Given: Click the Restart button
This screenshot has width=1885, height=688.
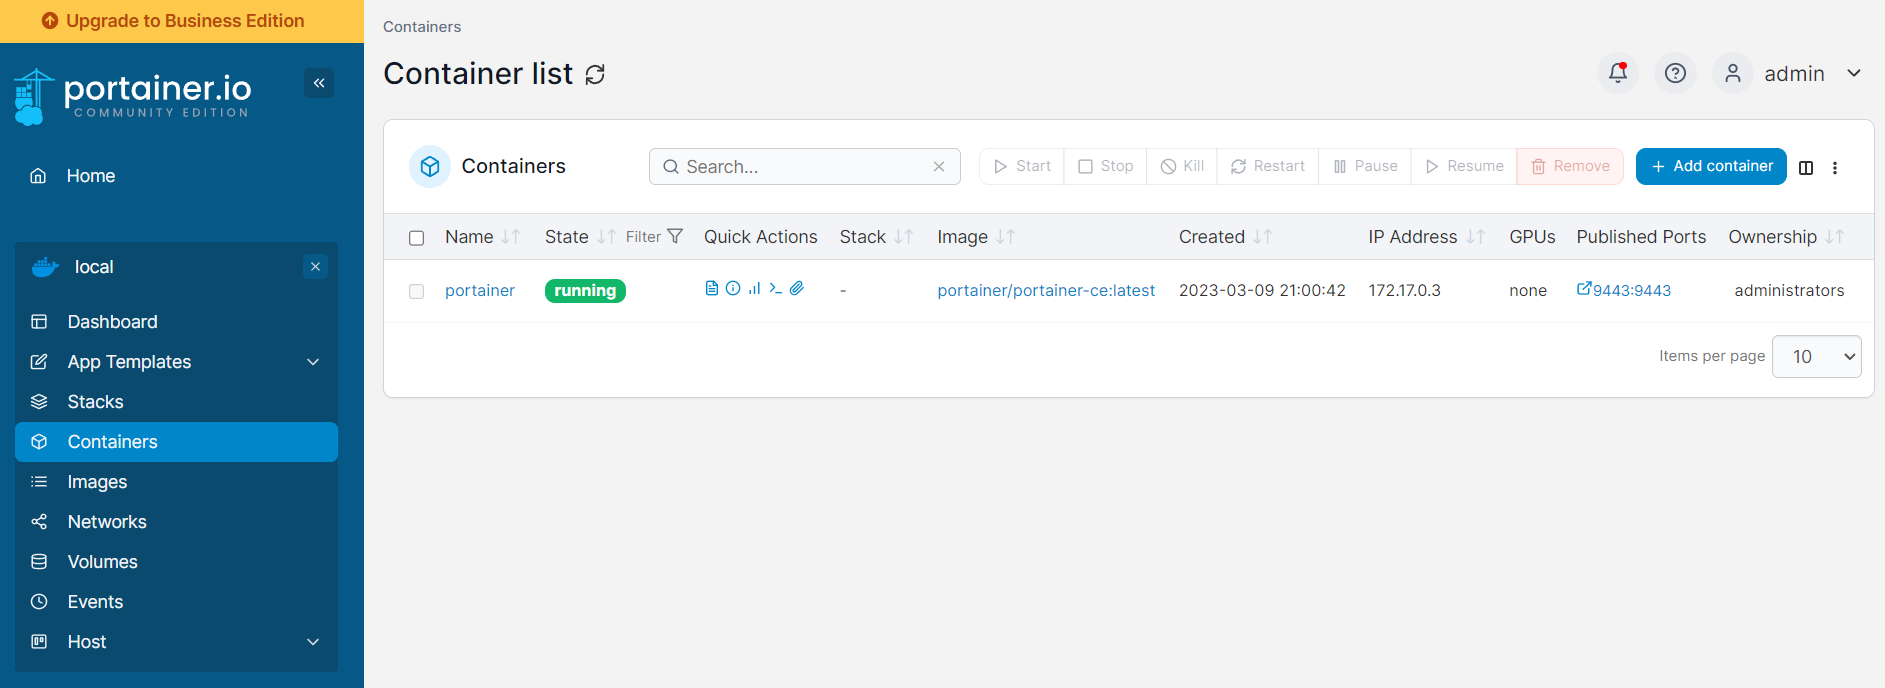Looking at the screenshot, I should coord(1268,166).
